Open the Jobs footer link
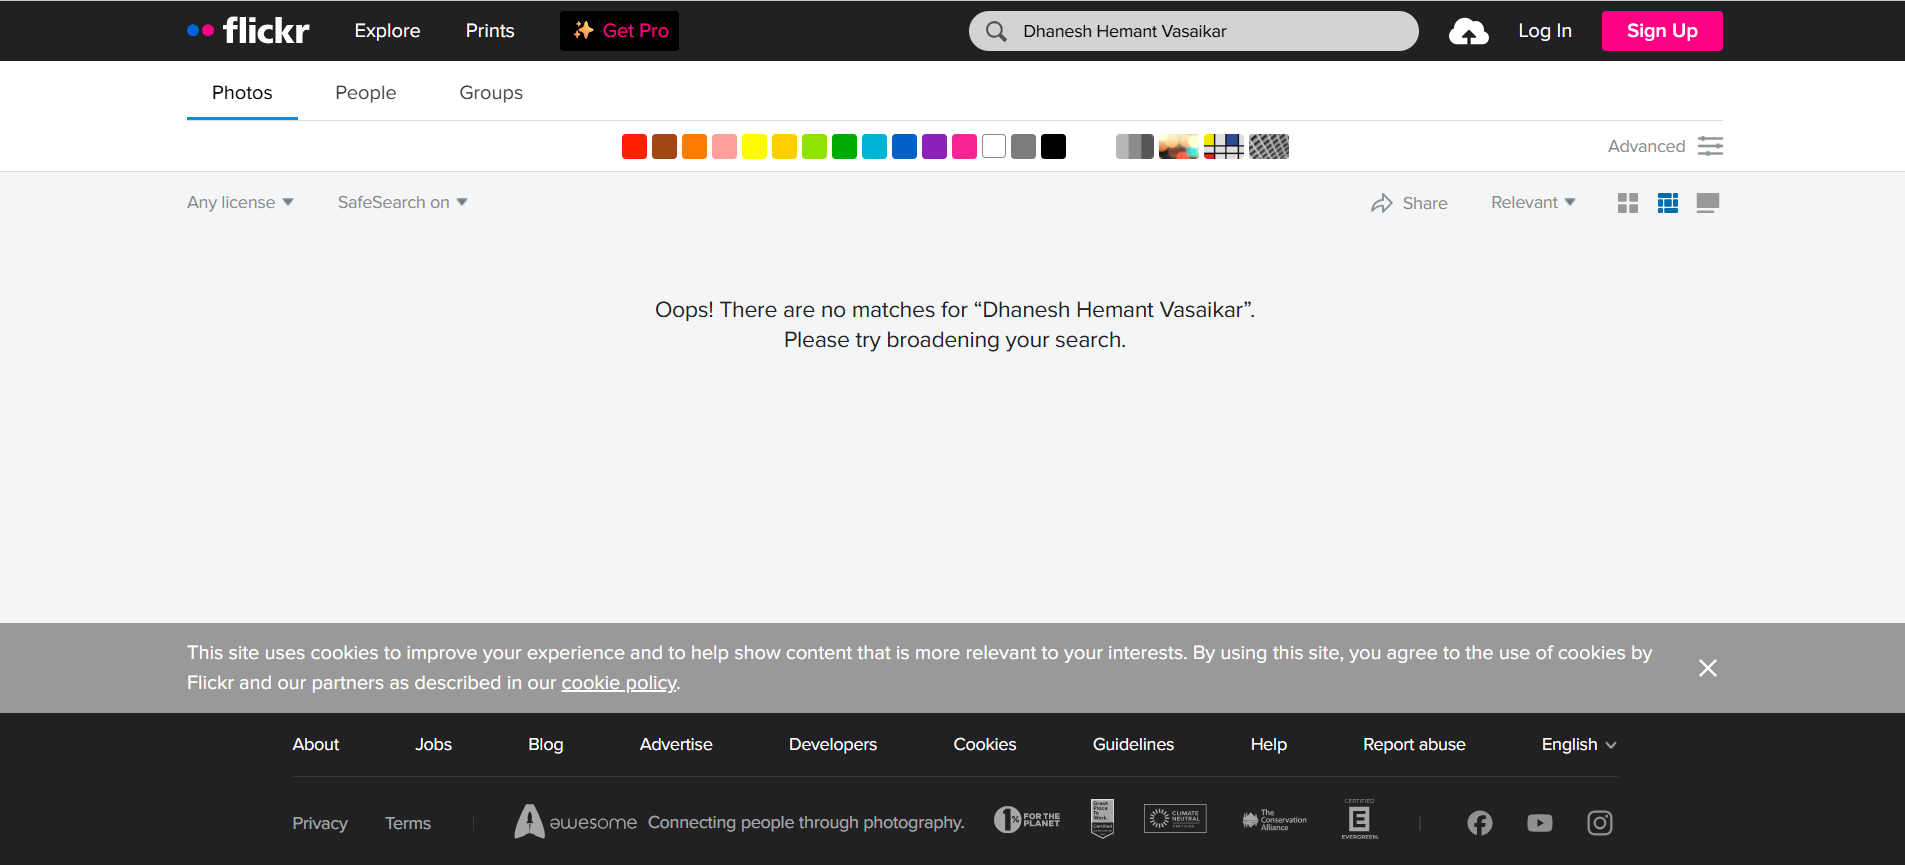The image size is (1905, 865). click(x=434, y=744)
